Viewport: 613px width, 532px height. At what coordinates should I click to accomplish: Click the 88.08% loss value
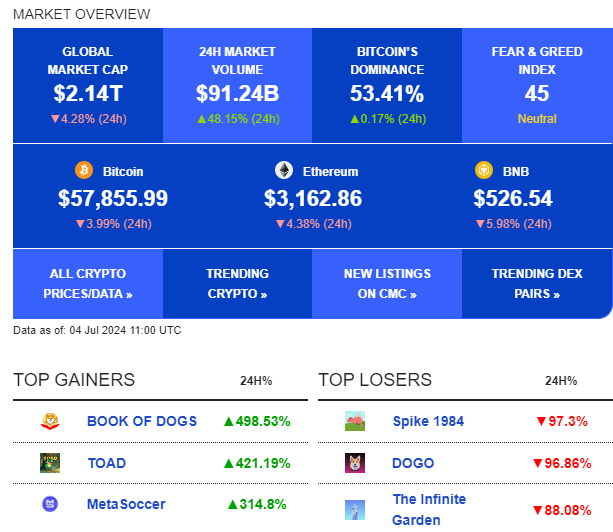pyautogui.click(x=562, y=510)
